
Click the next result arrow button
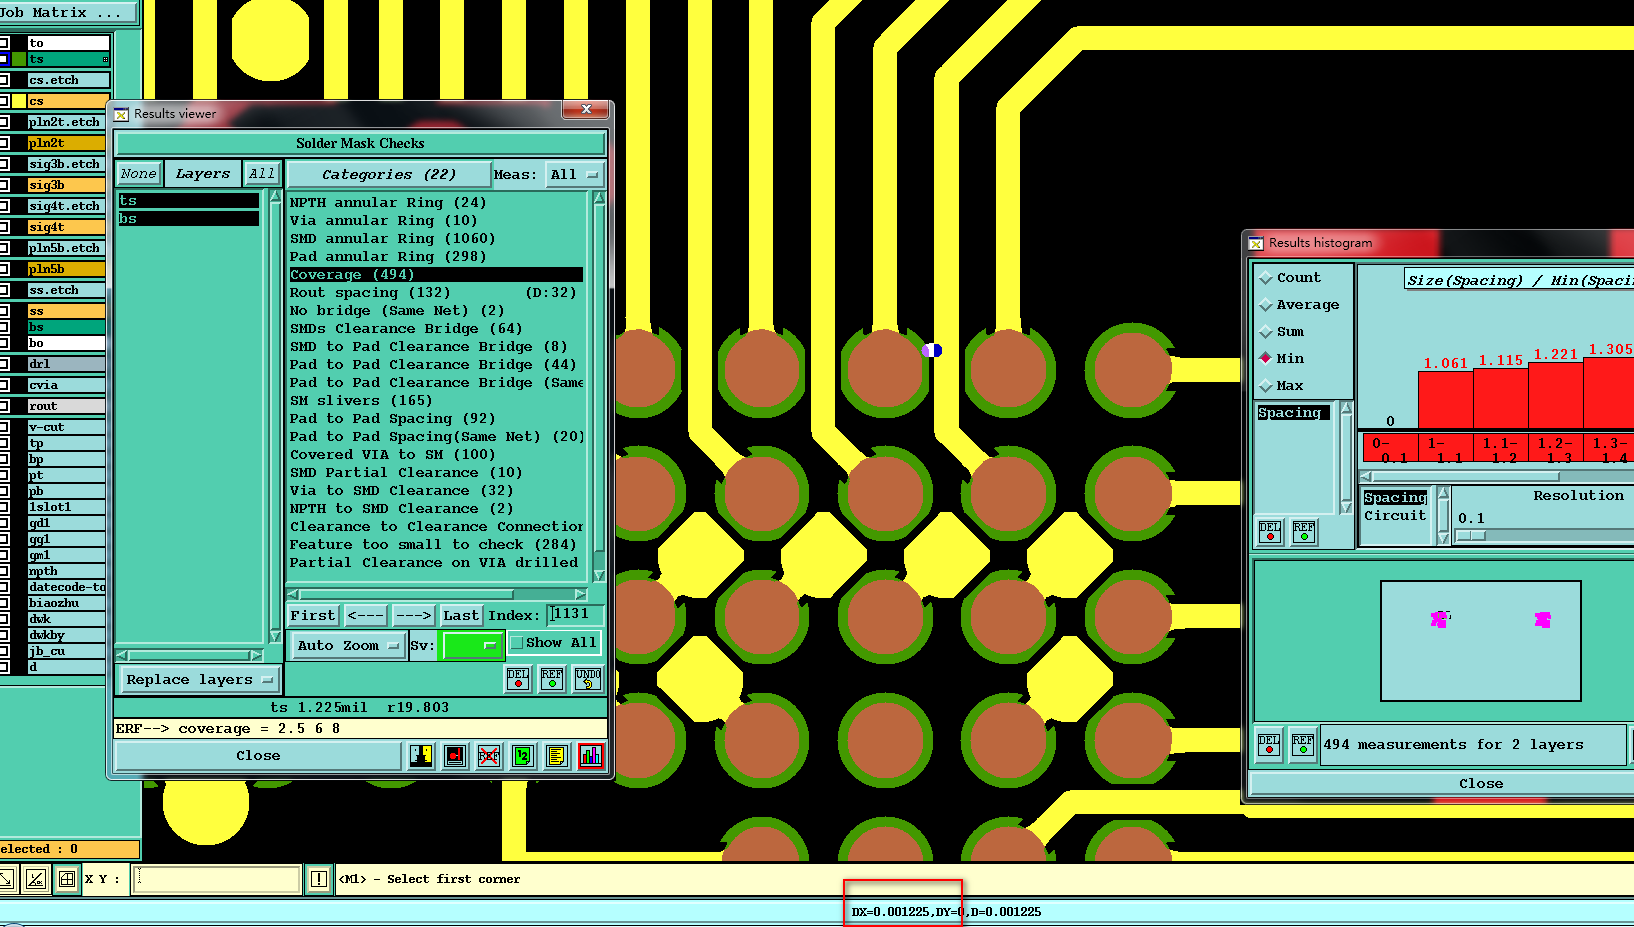point(413,616)
